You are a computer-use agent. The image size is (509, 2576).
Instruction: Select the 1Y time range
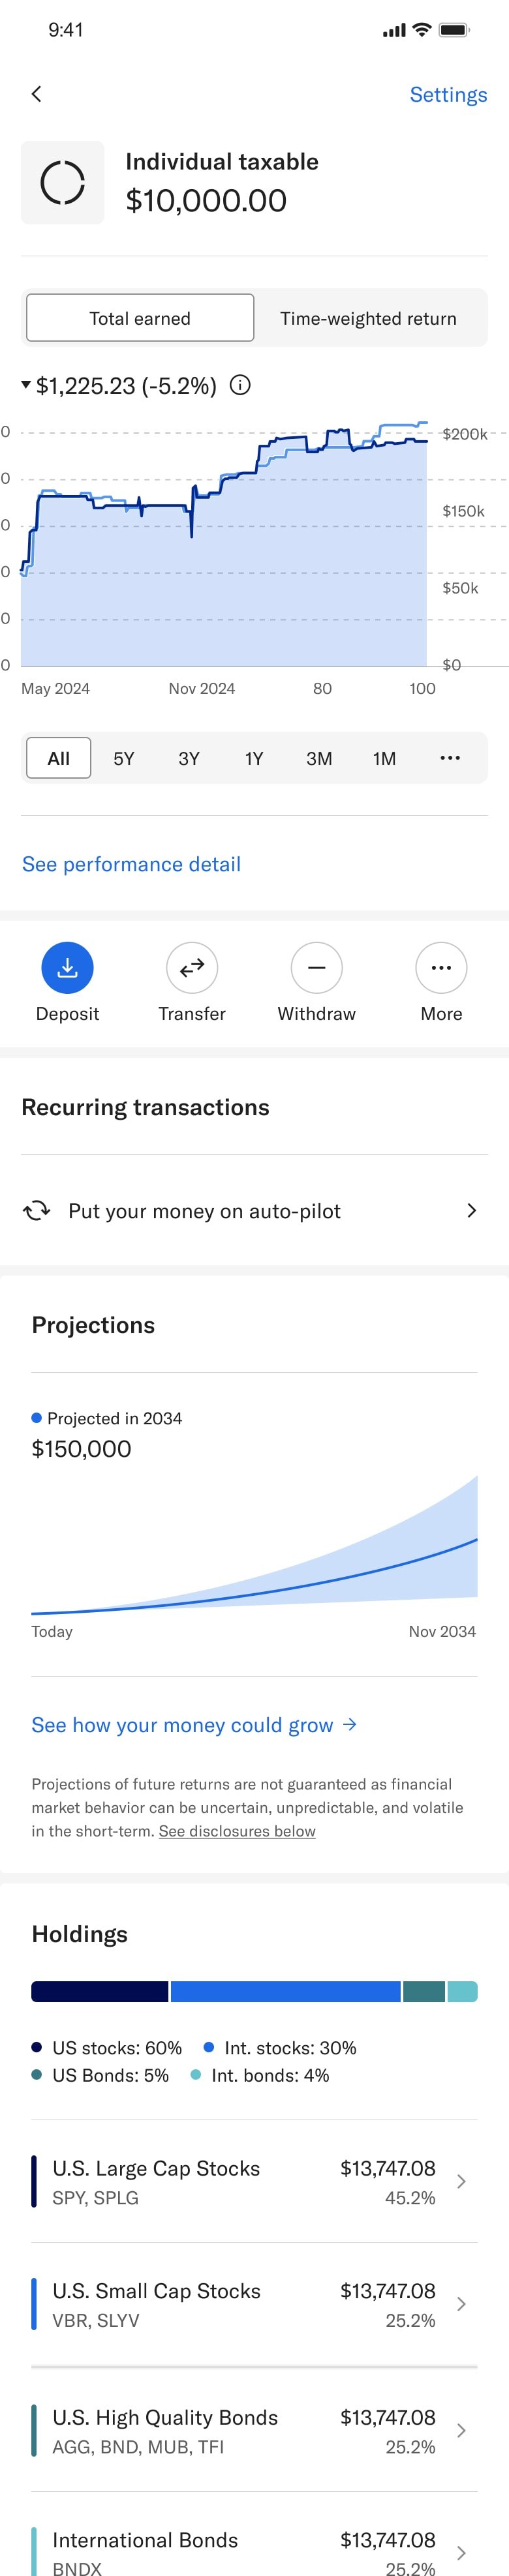tap(254, 758)
